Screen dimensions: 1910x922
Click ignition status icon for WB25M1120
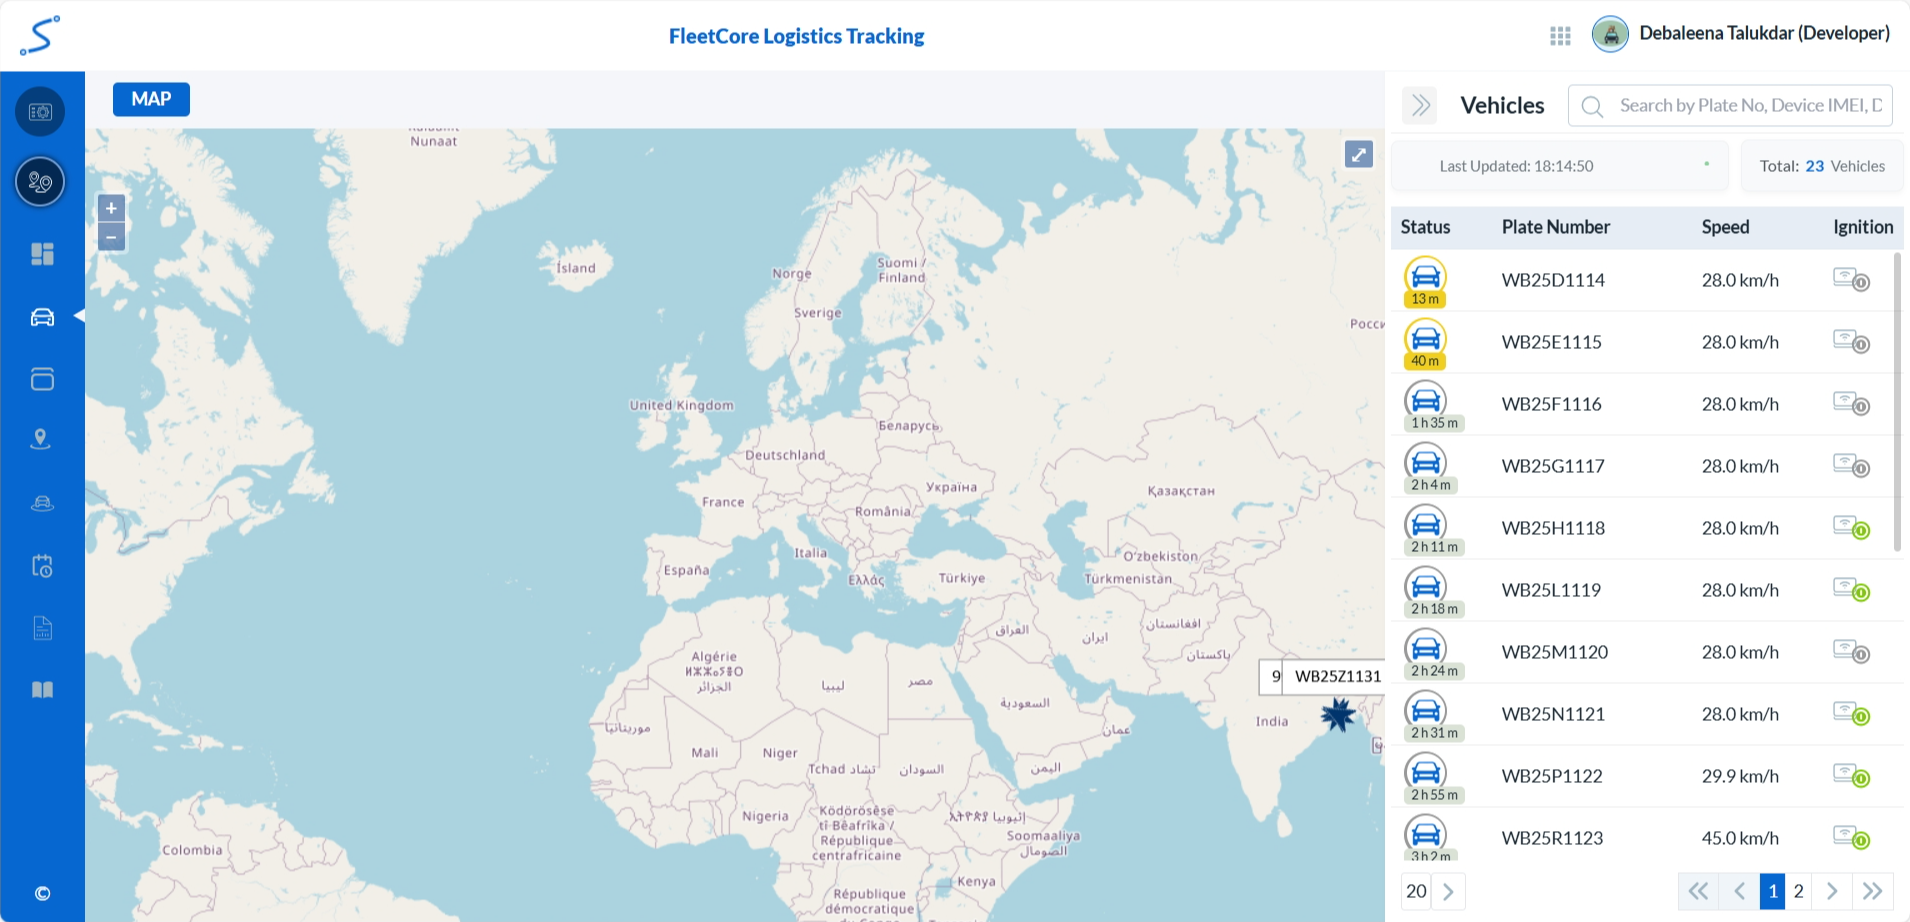pos(1851,652)
